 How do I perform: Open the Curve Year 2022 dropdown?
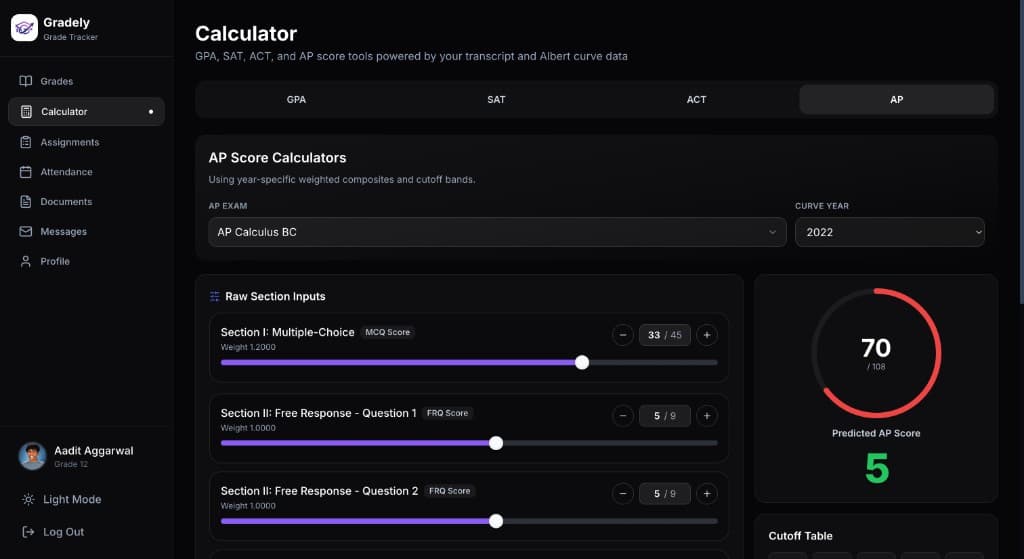[889, 232]
